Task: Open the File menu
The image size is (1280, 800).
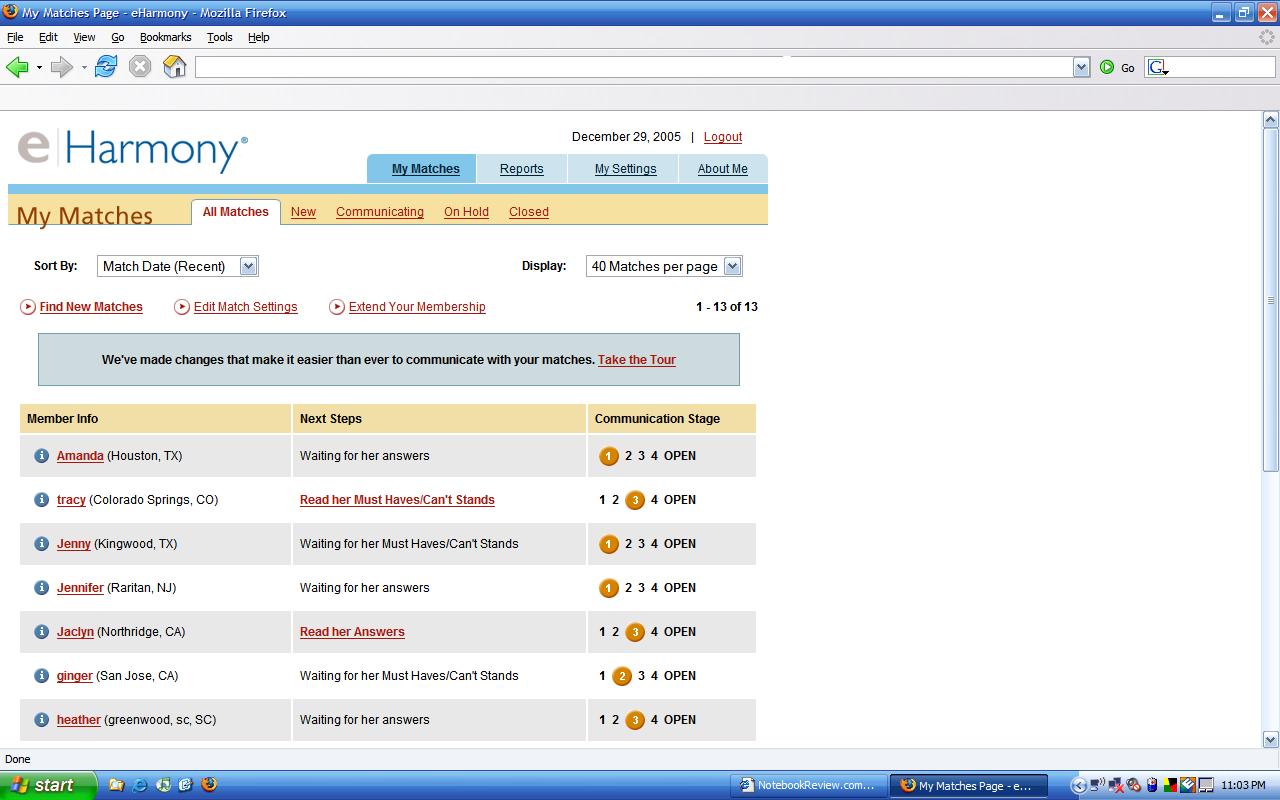Action: [15, 37]
